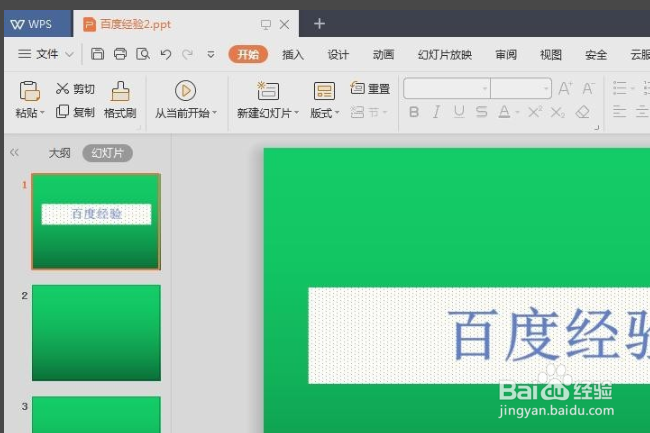Switch to the 插入 ribbon tab
The image size is (650, 433).
point(293,54)
